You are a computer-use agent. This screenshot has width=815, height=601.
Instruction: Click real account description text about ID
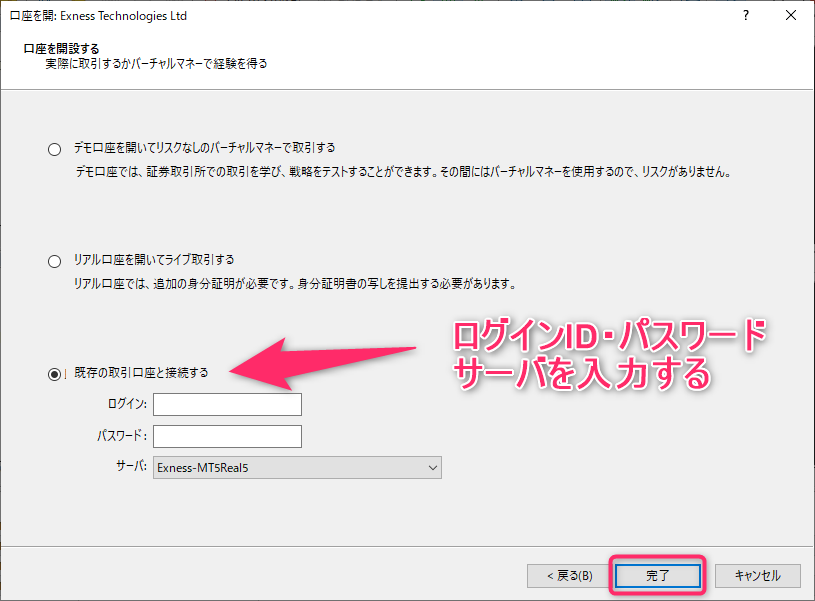point(295,284)
